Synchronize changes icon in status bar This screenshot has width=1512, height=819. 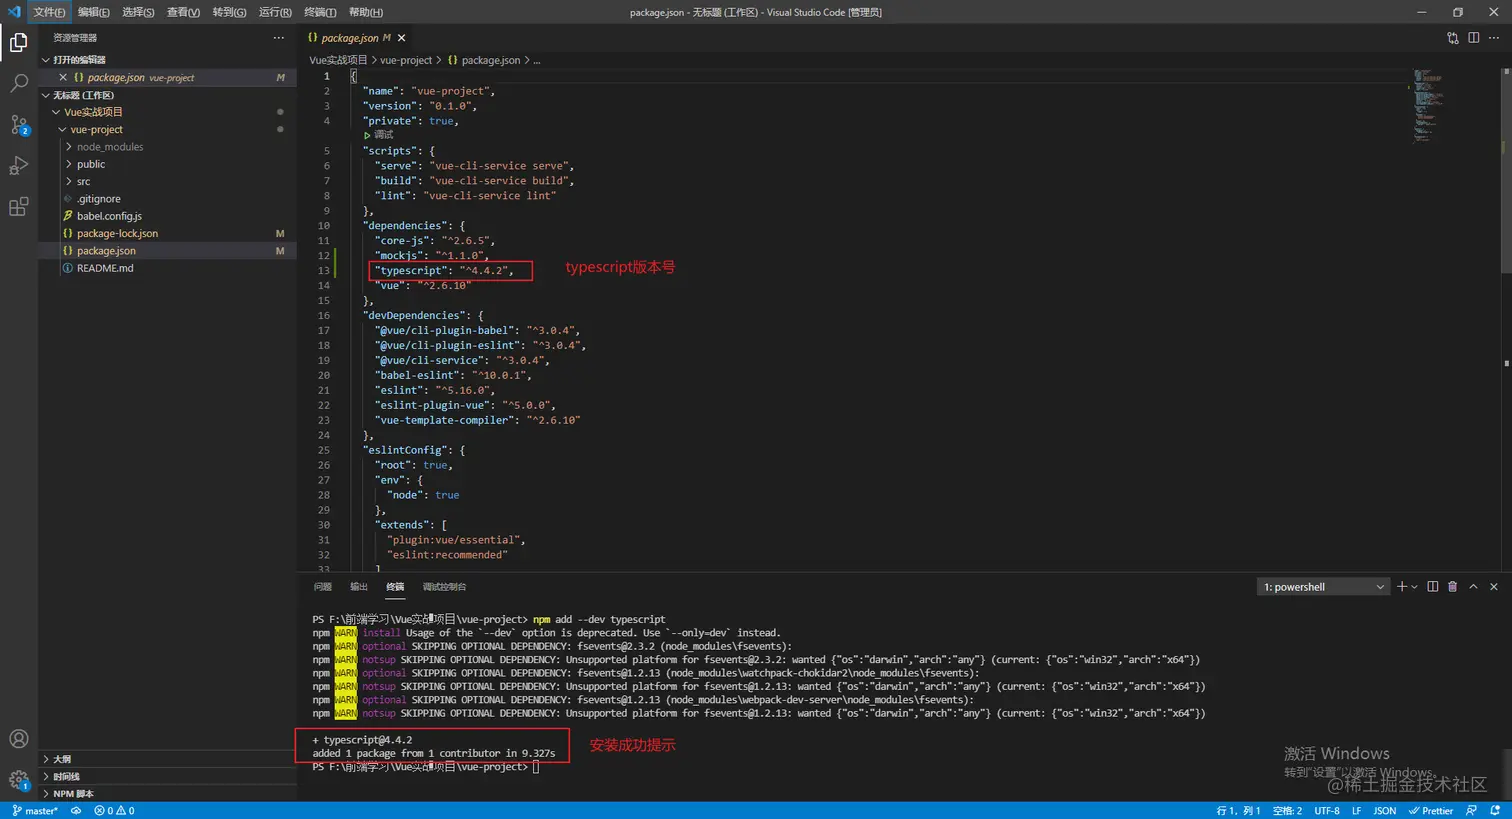coord(76,811)
